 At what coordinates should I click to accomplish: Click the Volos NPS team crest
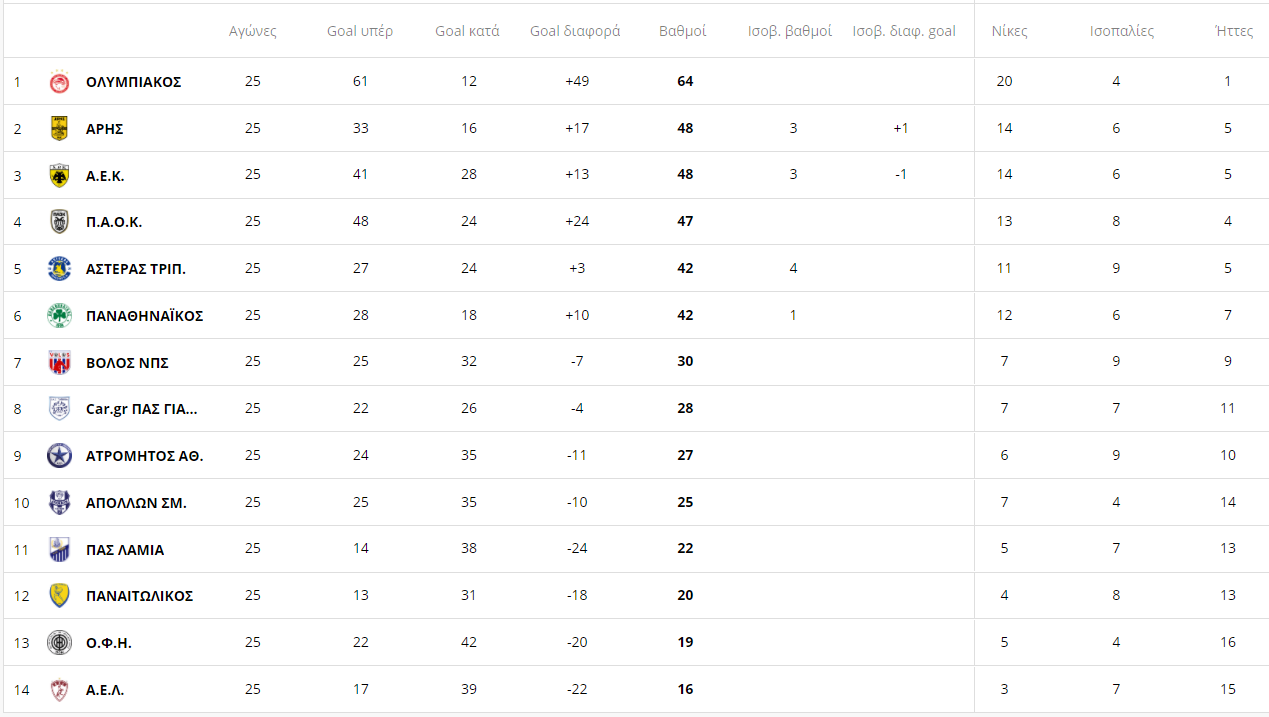click(x=60, y=362)
